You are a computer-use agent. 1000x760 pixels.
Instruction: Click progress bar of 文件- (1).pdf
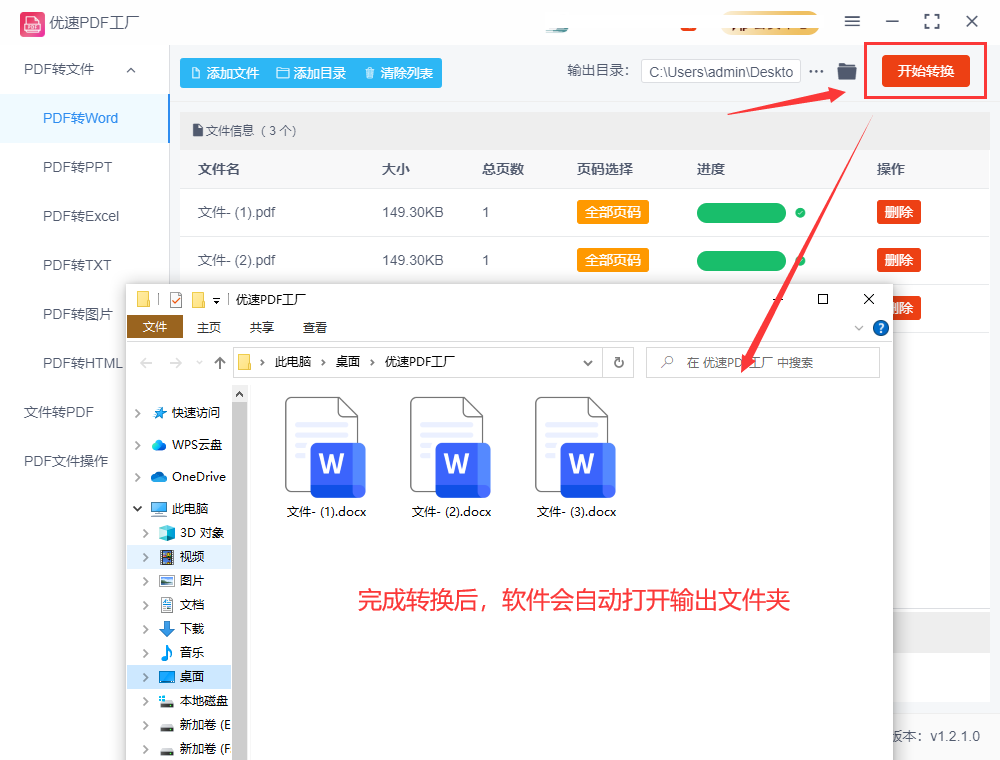tap(741, 213)
